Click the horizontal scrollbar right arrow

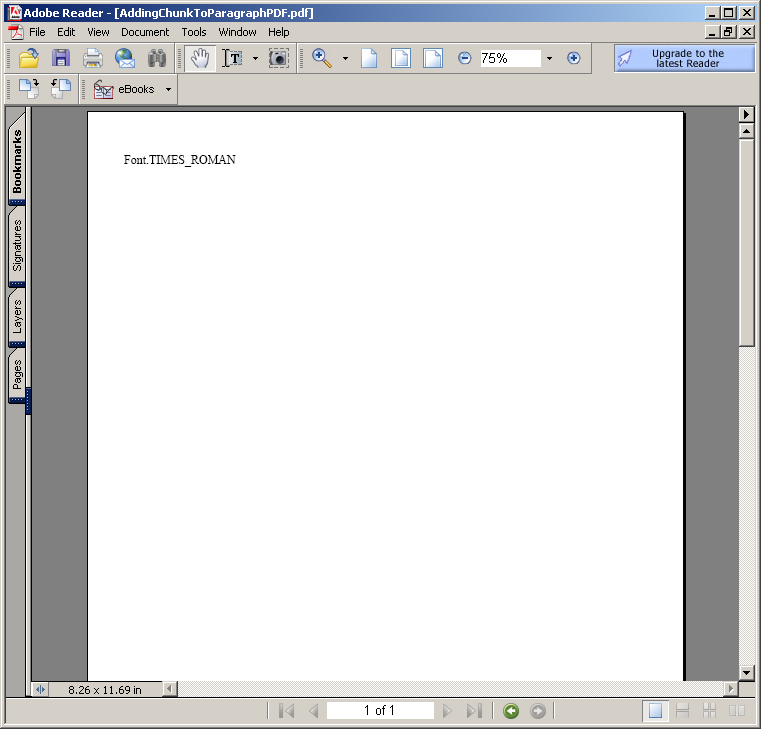pos(730,689)
